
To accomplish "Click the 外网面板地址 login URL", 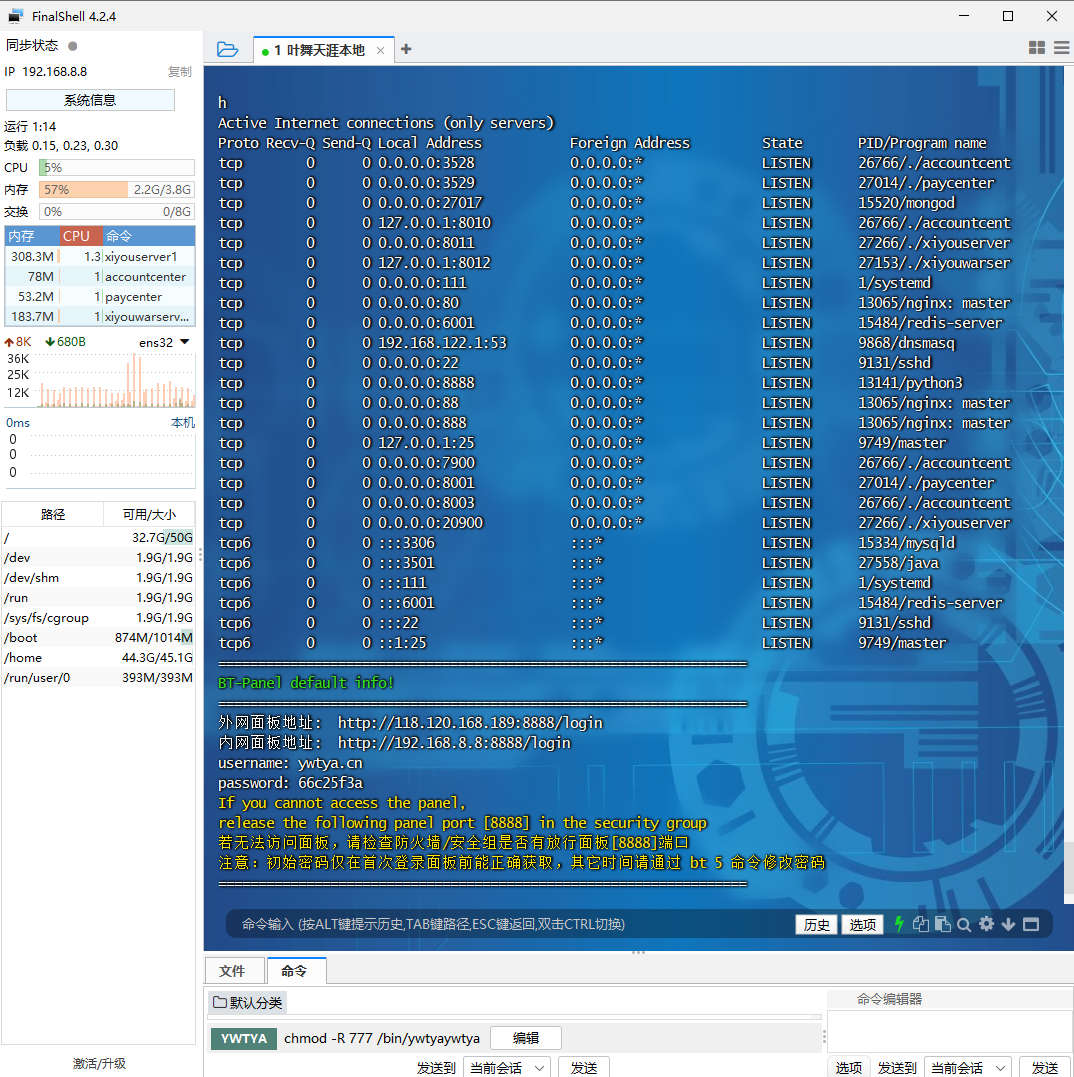I will click(x=470, y=723).
